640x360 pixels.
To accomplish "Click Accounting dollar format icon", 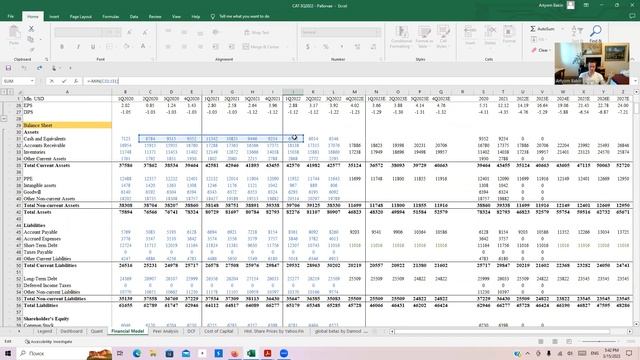I will [x=308, y=47].
